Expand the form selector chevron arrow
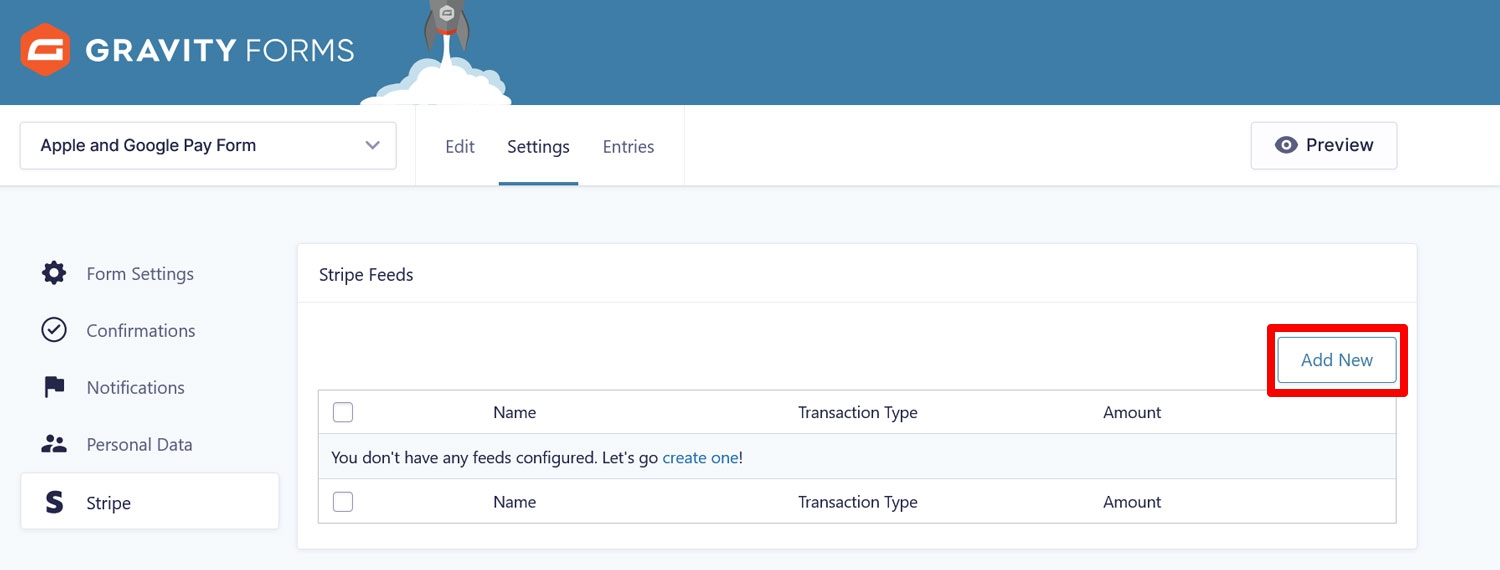Screen dimensions: 1500x570 pos(372,146)
